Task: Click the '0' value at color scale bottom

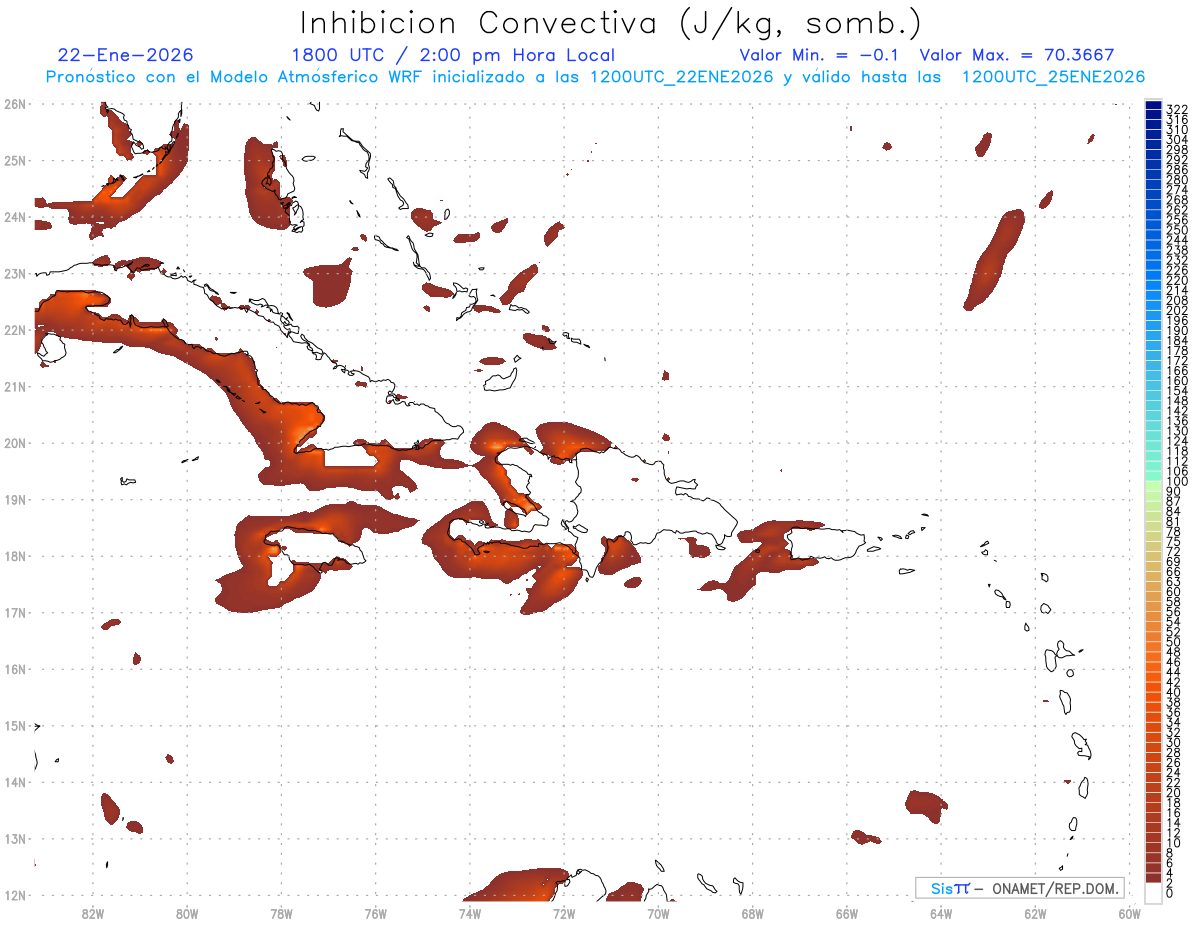Action: [1170, 893]
